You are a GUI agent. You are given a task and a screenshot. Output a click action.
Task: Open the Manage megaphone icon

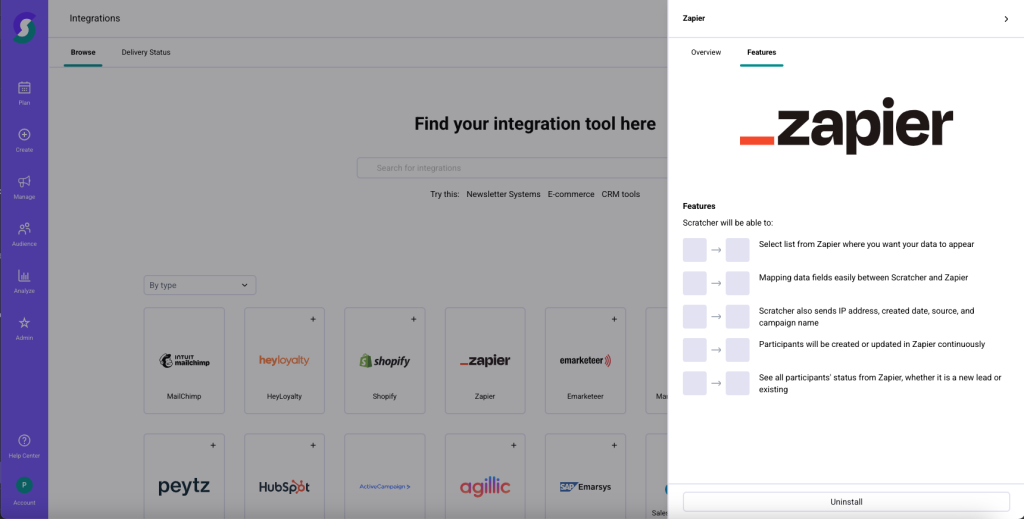(x=24, y=182)
